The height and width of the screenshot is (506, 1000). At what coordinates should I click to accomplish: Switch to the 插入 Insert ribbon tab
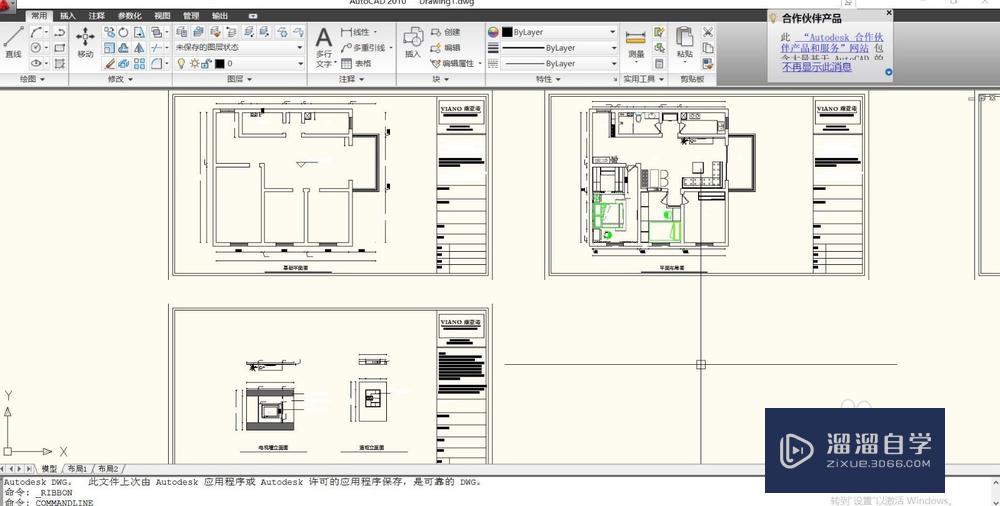pos(68,15)
